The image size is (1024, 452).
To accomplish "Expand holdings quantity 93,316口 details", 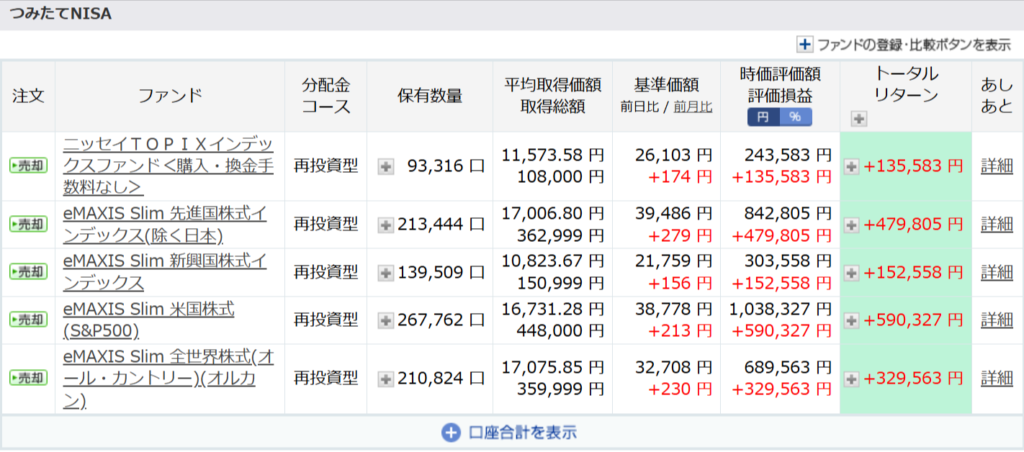I will pyautogui.click(x=385, y=166).
